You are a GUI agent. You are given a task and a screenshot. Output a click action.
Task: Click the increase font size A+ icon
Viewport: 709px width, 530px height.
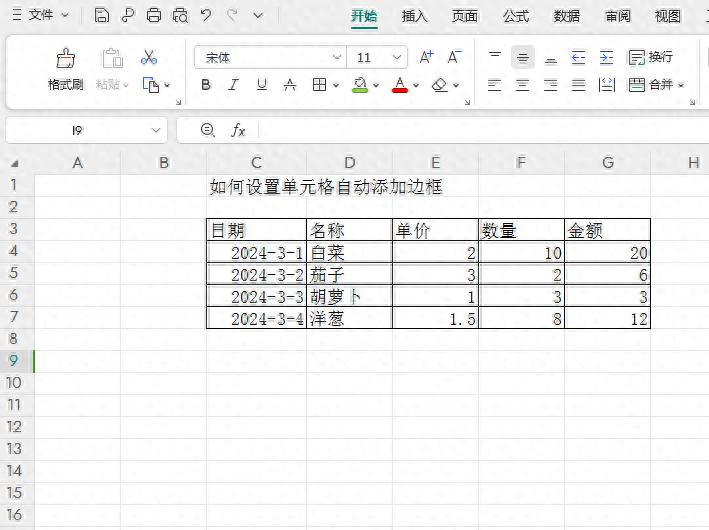[x=426, y=57]
